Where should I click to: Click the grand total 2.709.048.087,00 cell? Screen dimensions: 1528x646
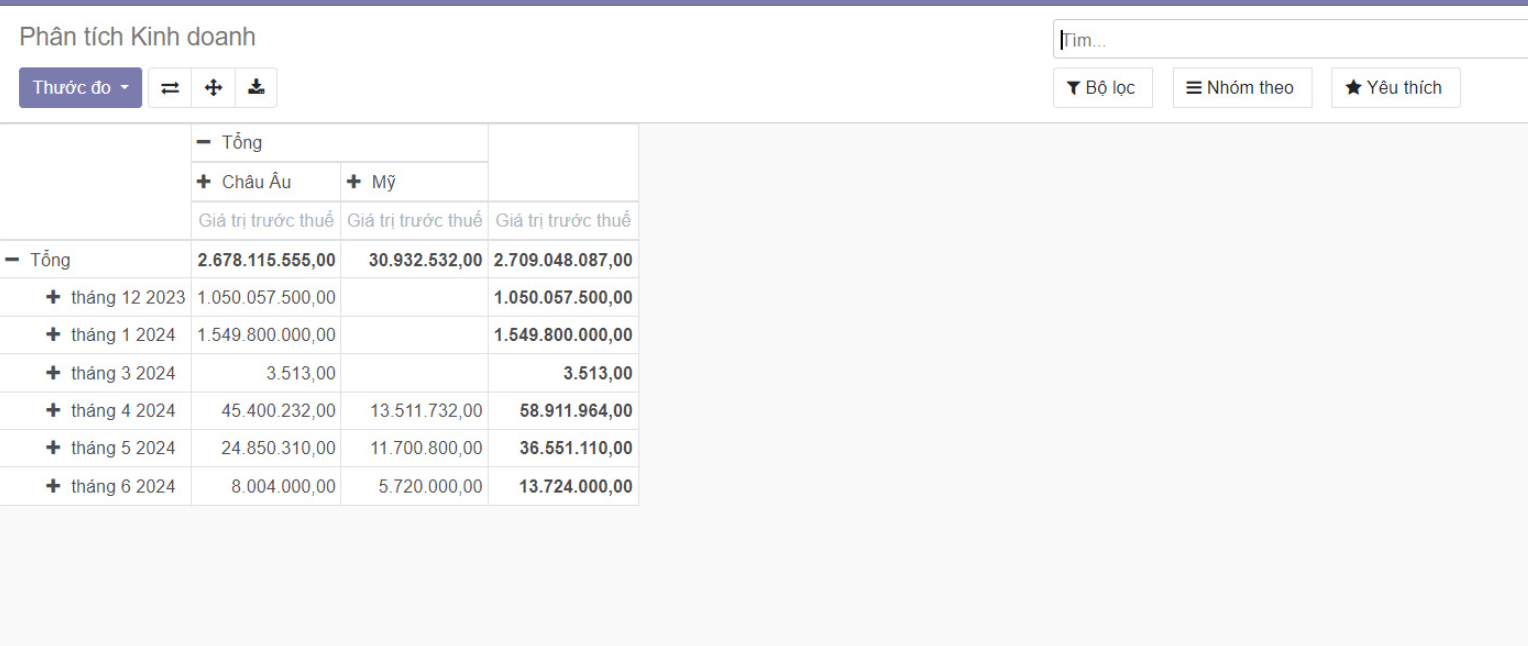[563, 260]
